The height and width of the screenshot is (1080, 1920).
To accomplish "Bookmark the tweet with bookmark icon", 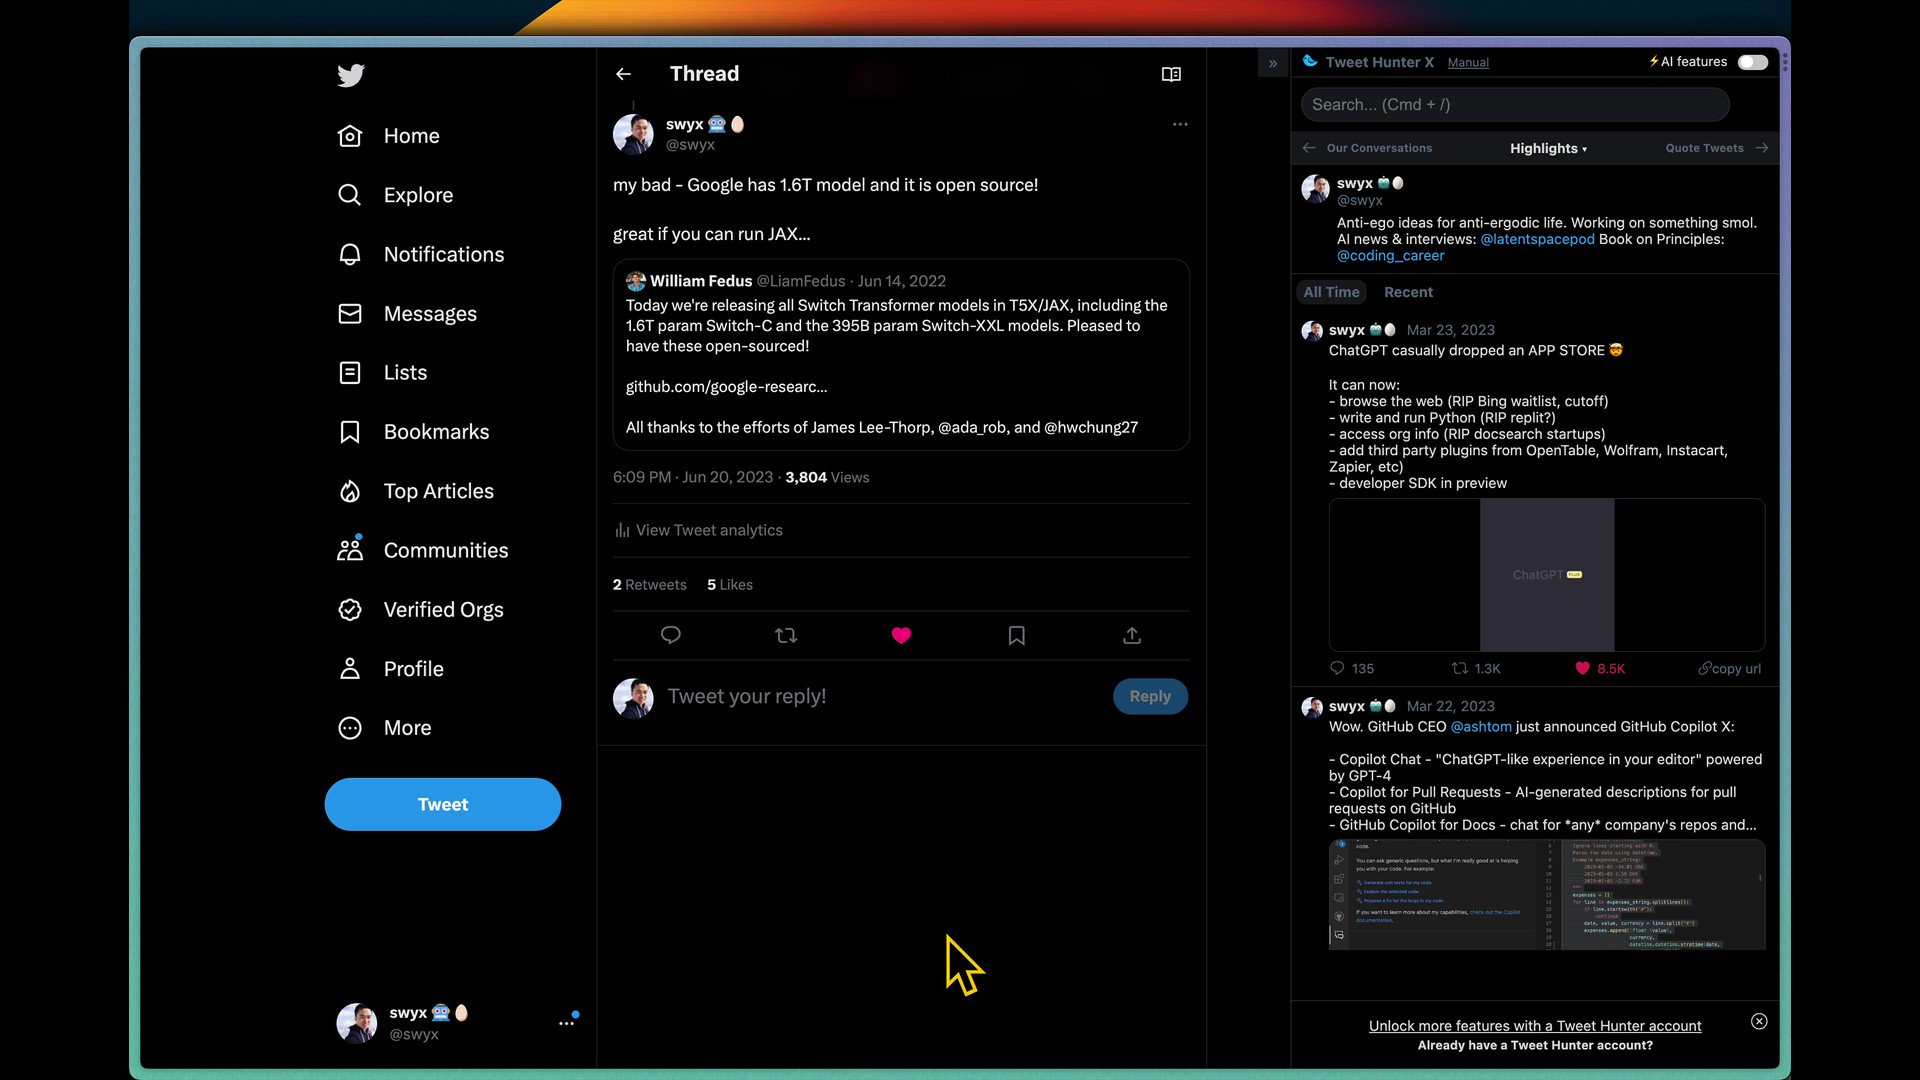I will click(x=1017, y=635).
